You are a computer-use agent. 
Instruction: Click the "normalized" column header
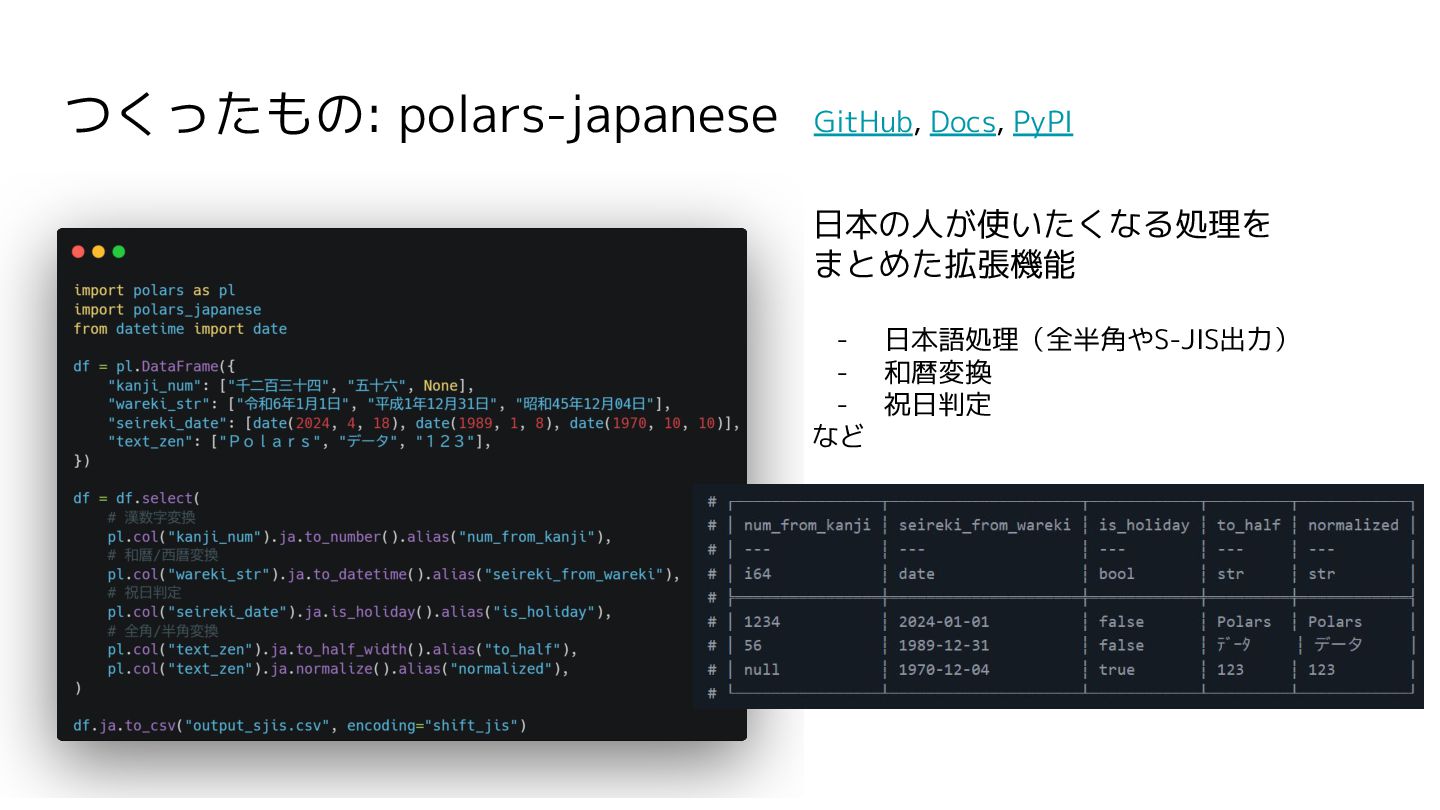tap(1353, 525)
